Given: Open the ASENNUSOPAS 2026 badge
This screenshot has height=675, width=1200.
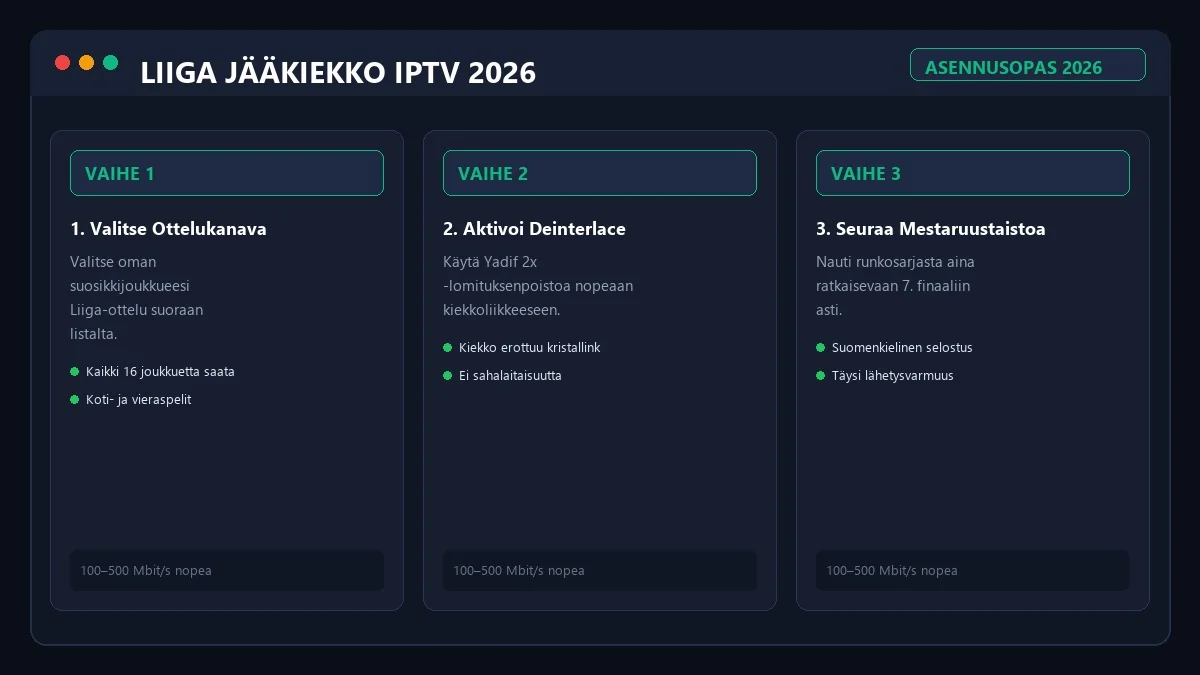Looking at the screenshot, I should [1027, 65].
